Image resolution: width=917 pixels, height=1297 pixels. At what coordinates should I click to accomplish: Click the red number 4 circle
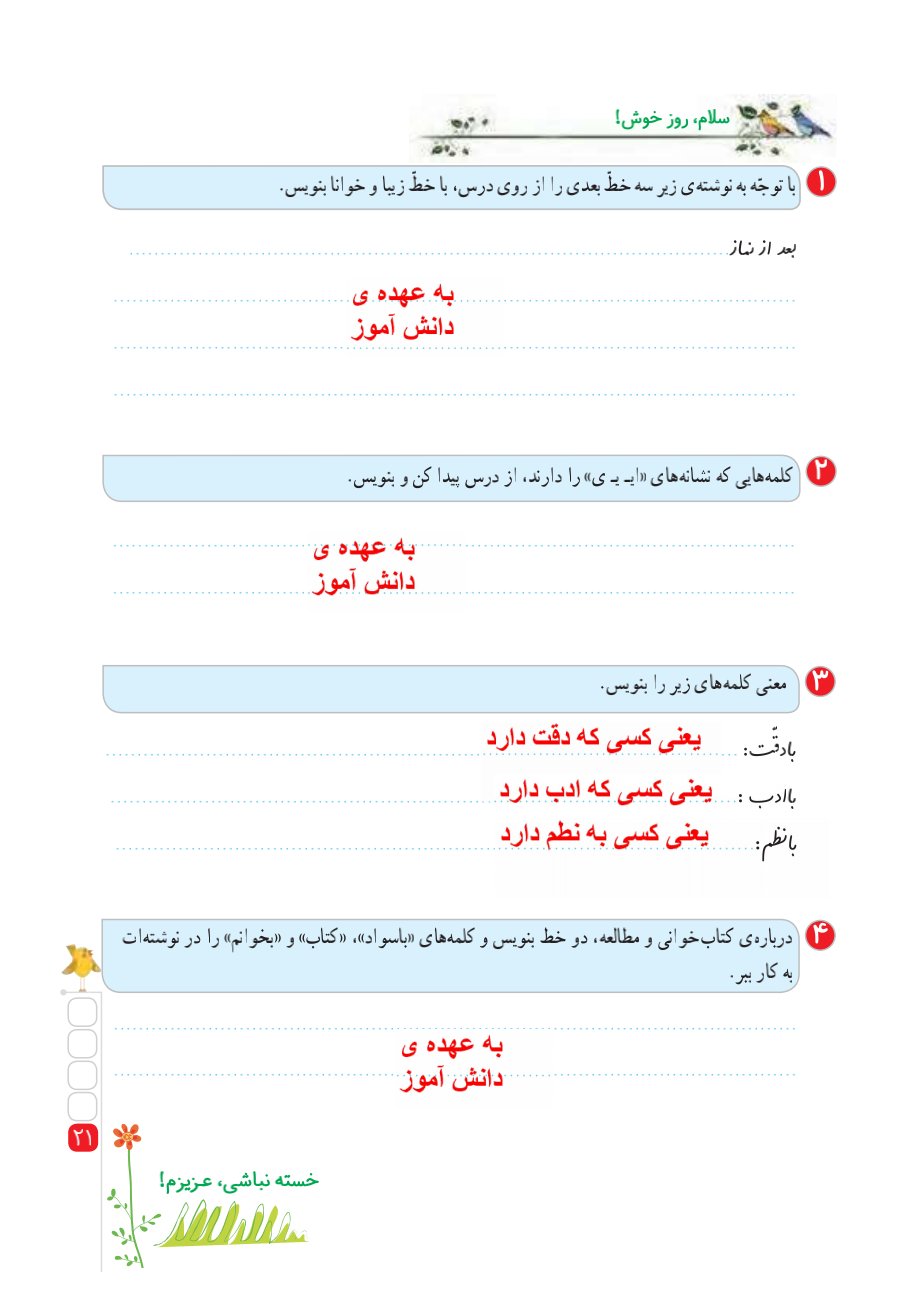[820, 935]
